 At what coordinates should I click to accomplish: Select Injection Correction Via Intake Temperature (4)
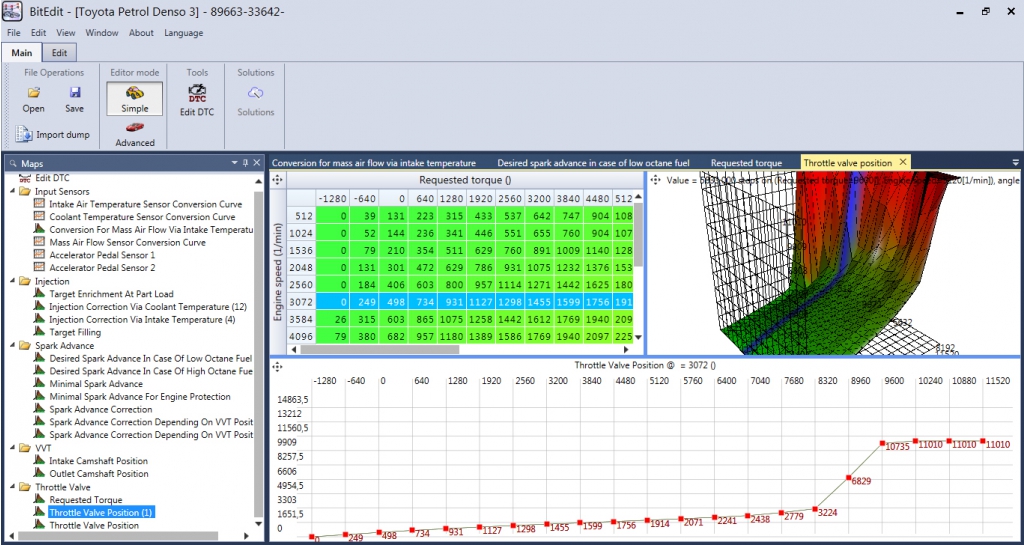click(x=142, y=319)
